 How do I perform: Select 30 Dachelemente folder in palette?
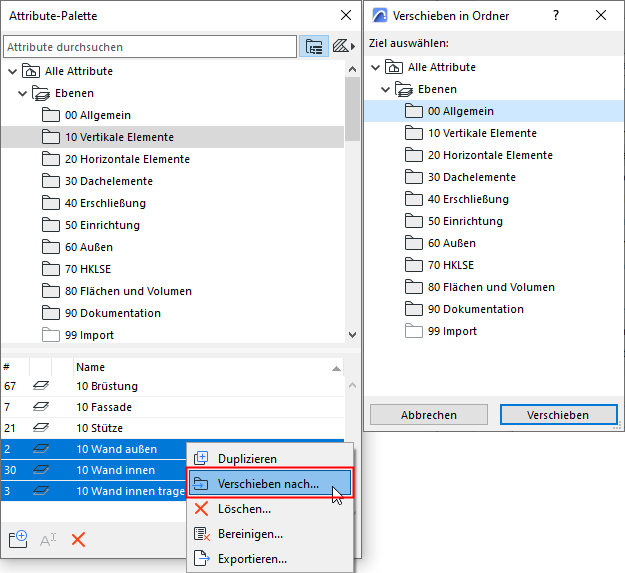(x=172, y=181)
